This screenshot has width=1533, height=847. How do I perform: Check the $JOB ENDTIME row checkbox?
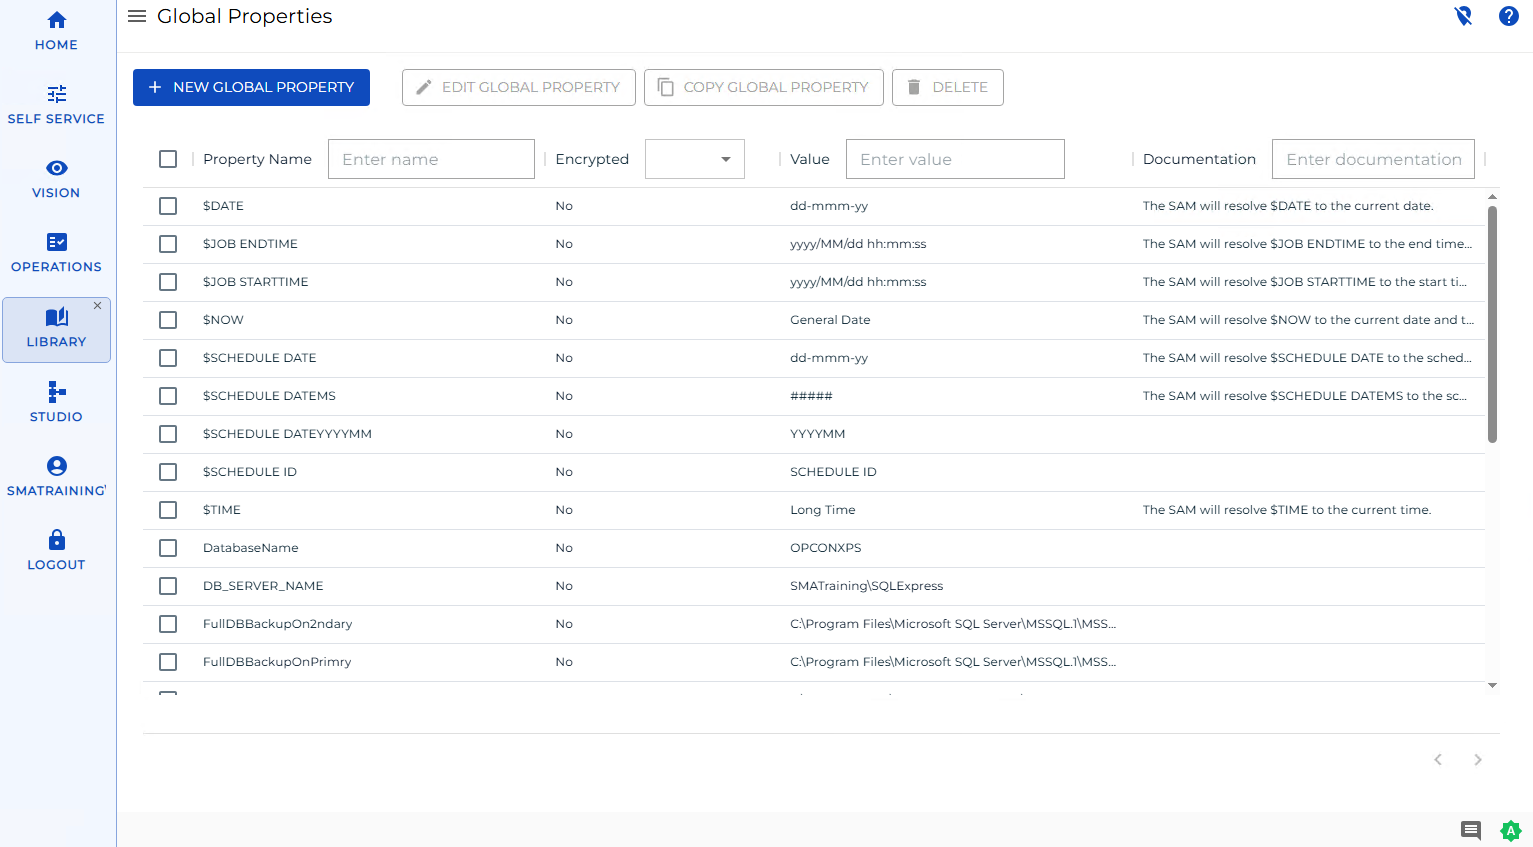coord(168,244)
